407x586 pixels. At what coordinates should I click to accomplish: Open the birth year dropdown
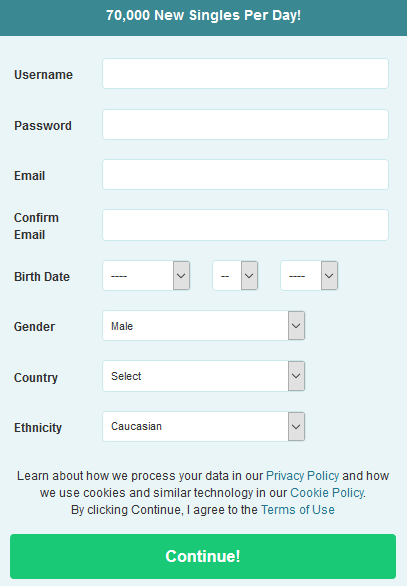tap(309, 276)
